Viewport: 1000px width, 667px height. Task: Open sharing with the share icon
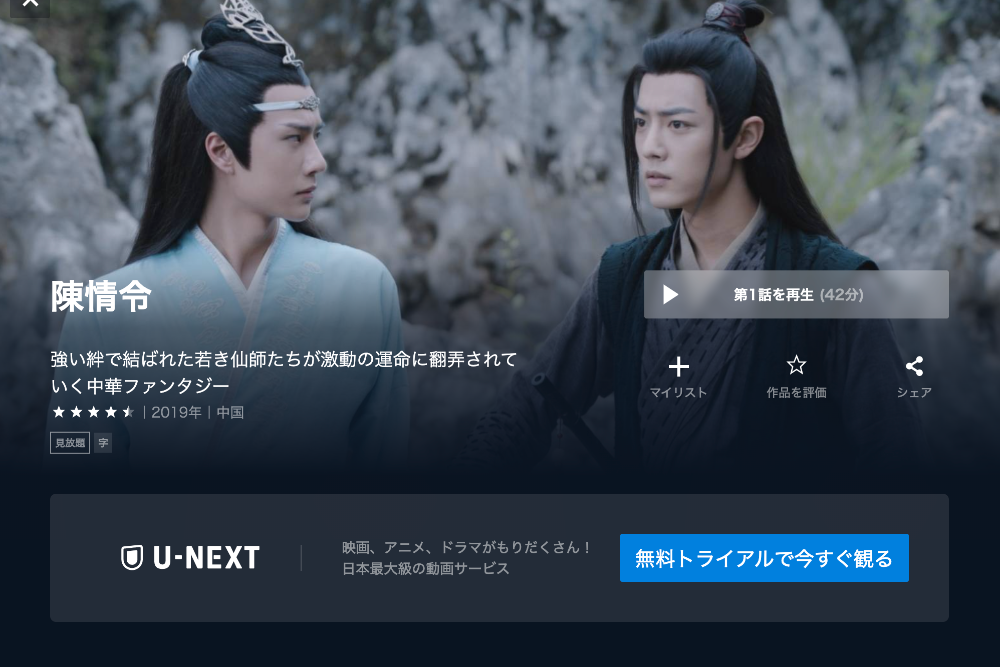pyautogui.click(x=914, y=366)
